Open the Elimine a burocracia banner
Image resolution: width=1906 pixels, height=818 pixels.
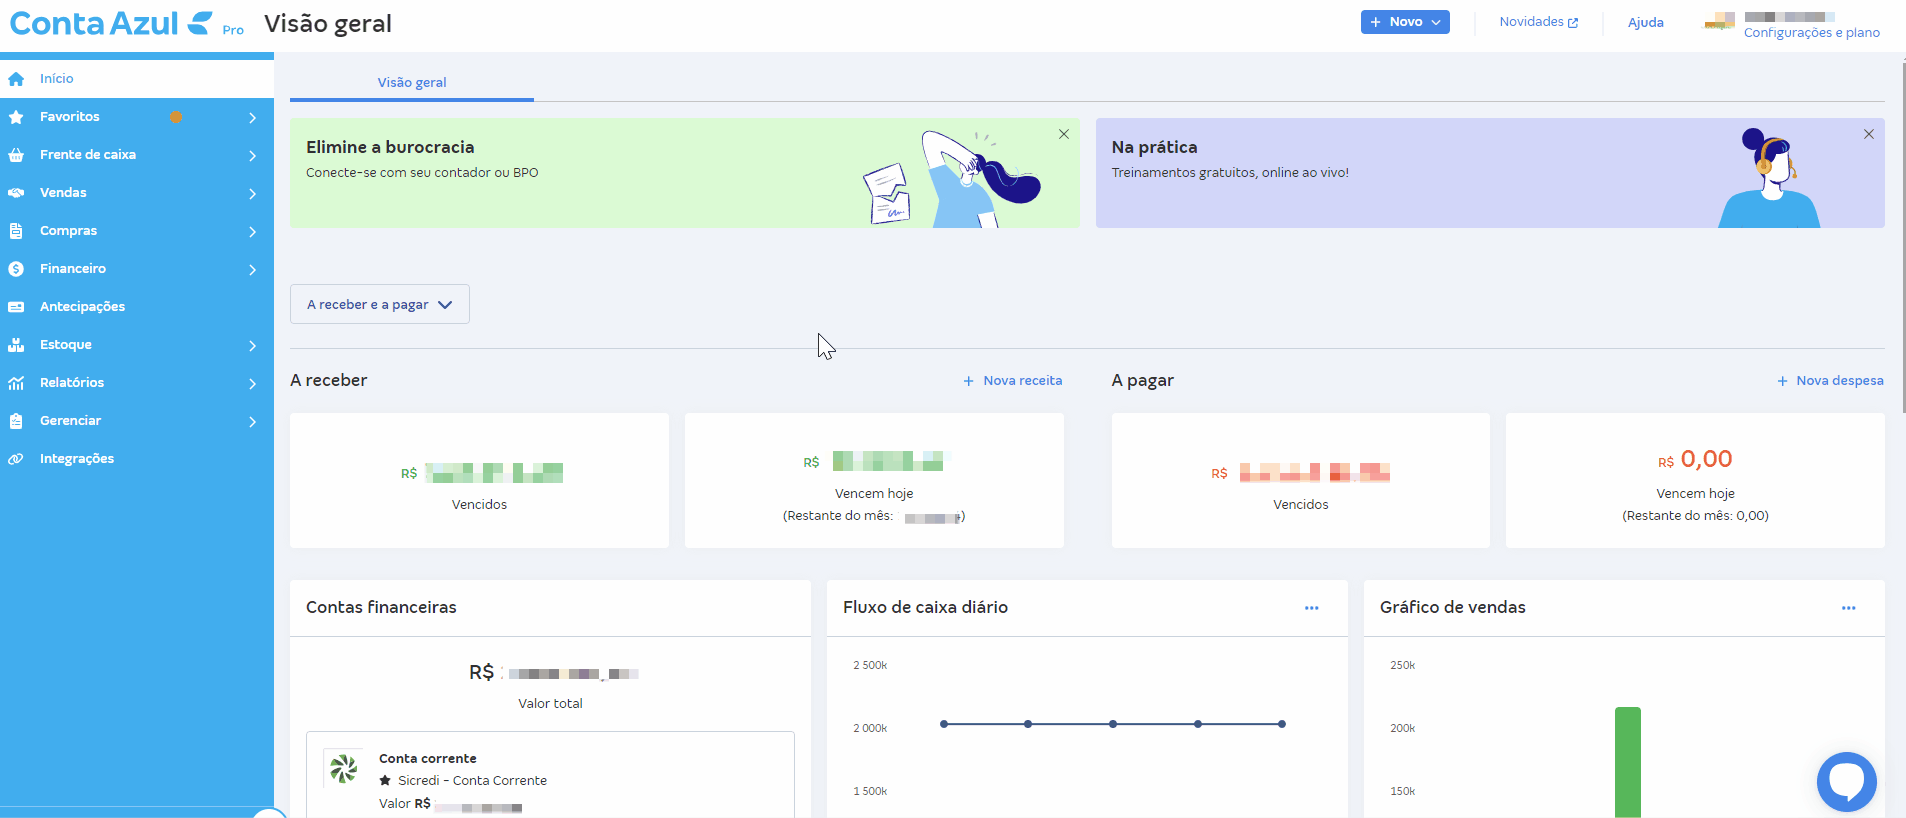pos(685,173)
